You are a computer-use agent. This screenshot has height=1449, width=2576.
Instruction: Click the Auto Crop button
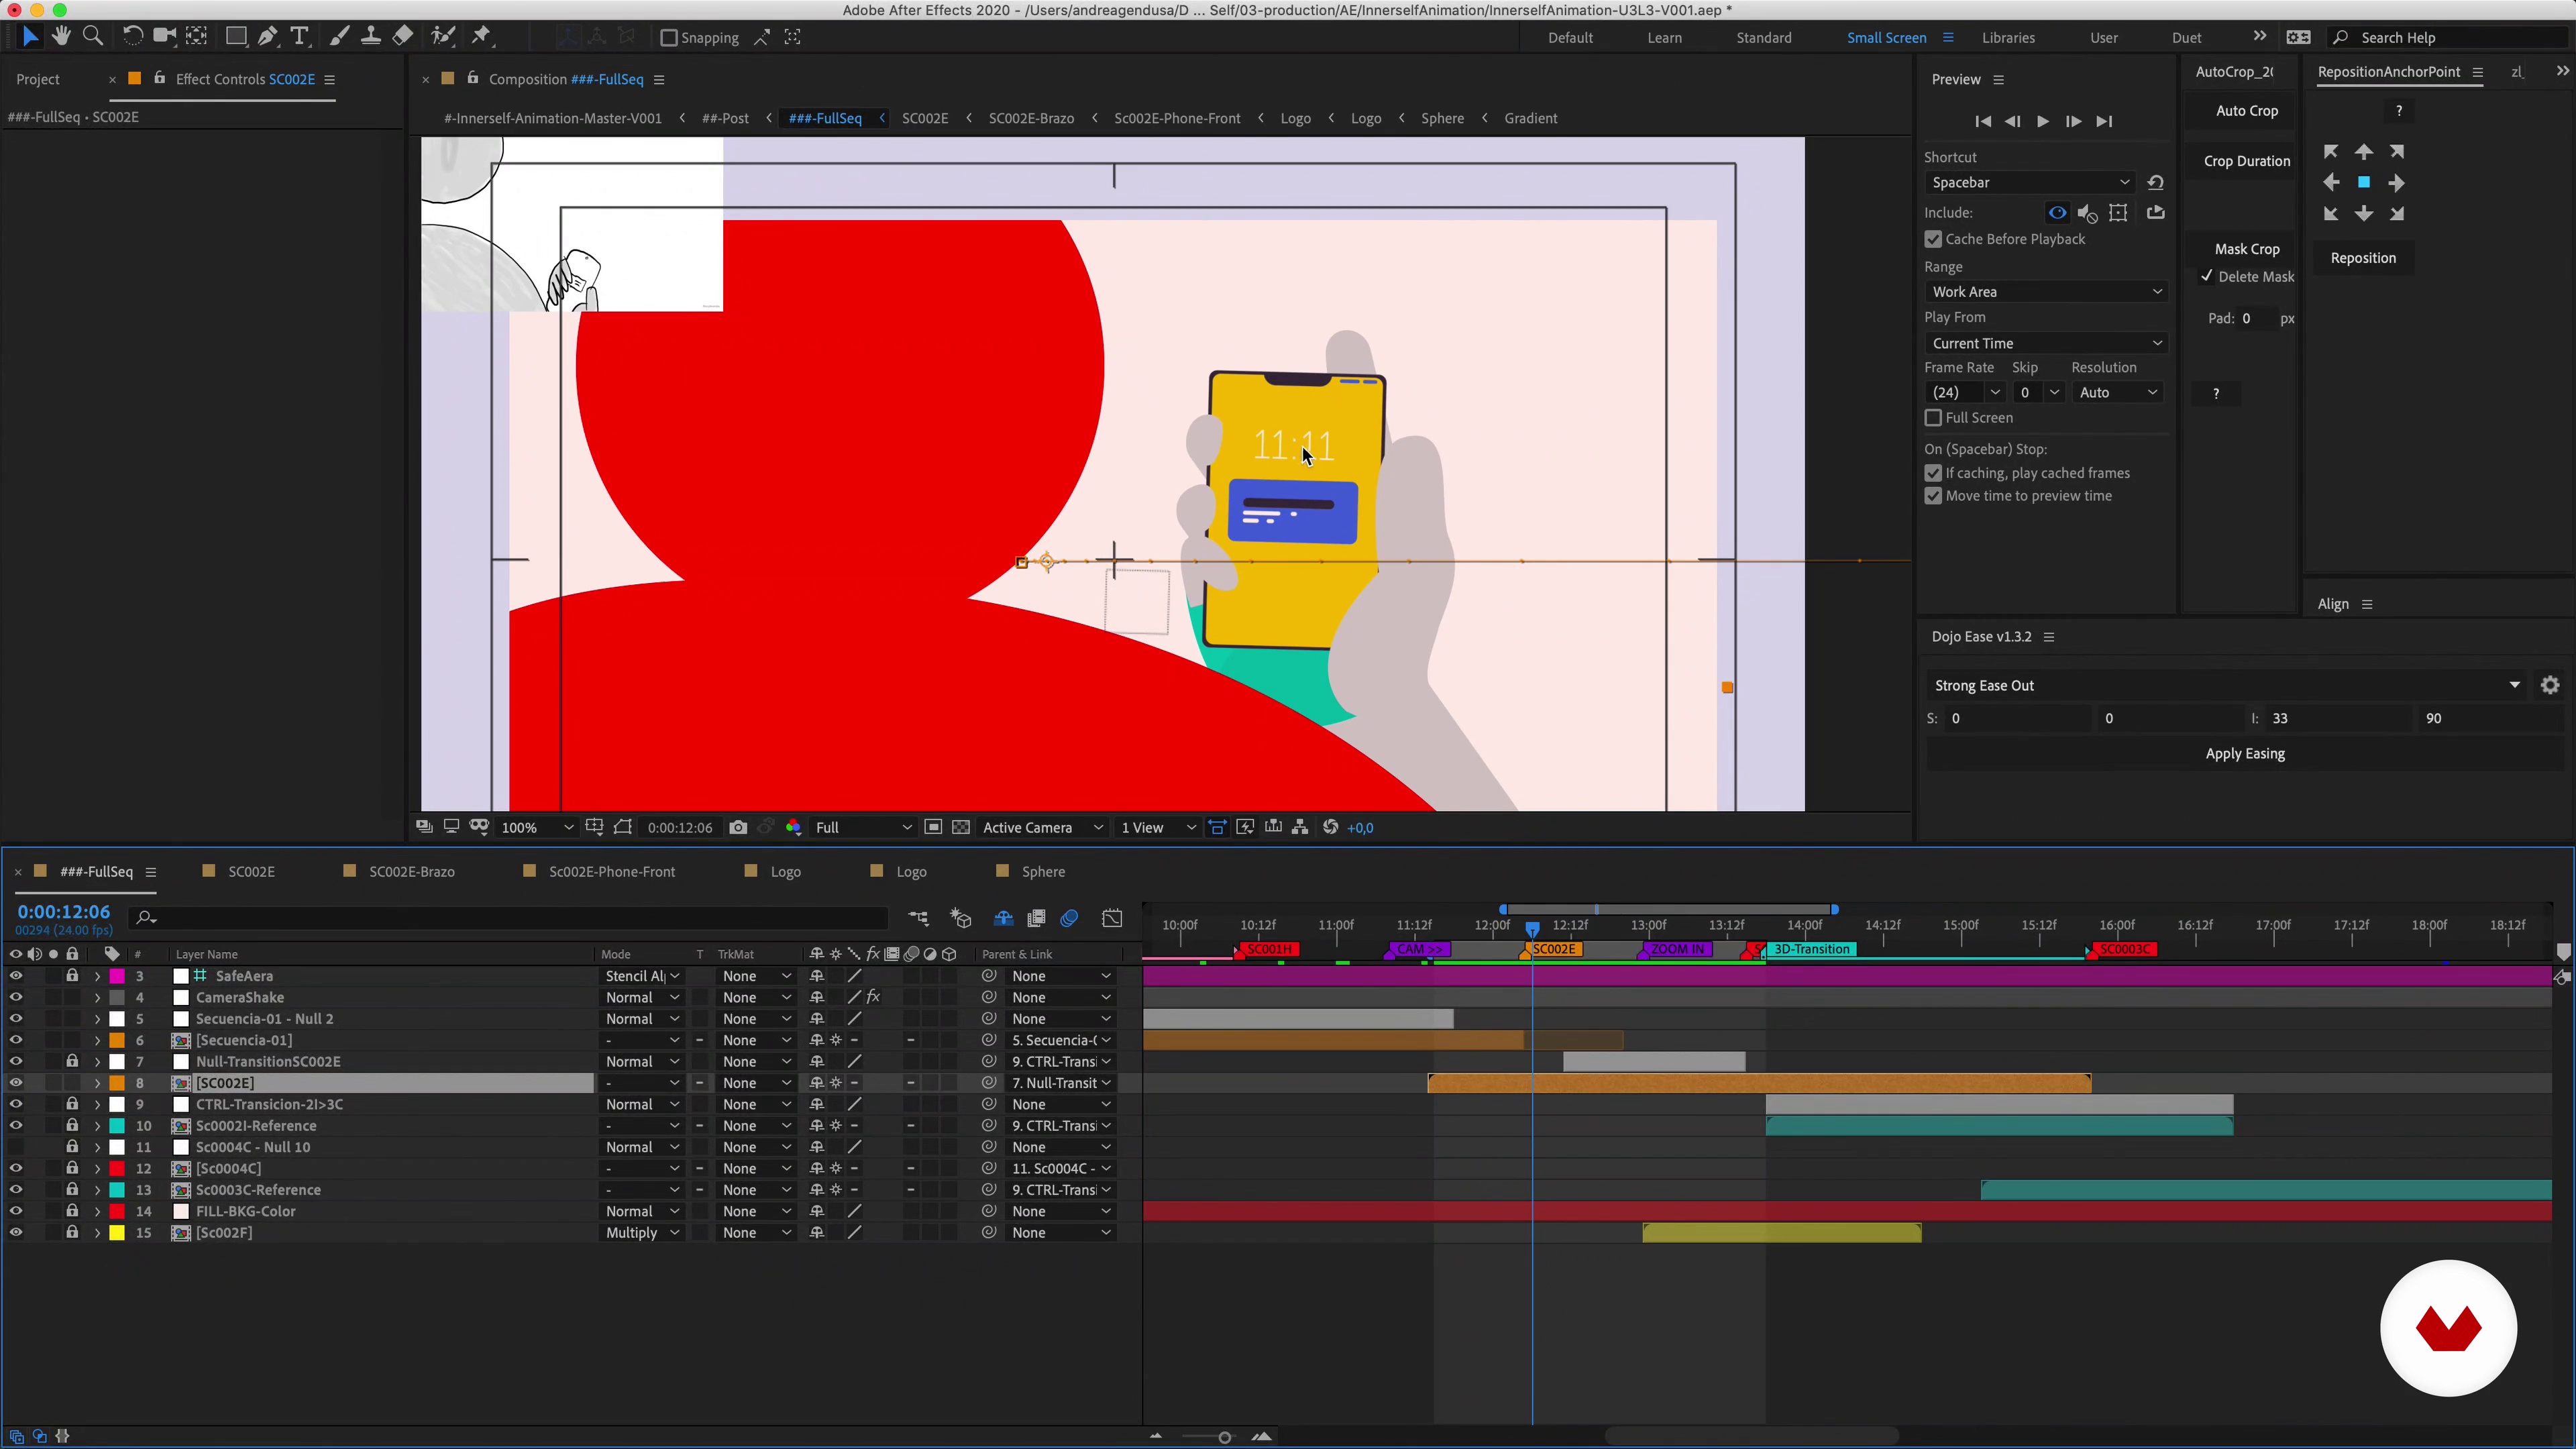coord(2246,111)
